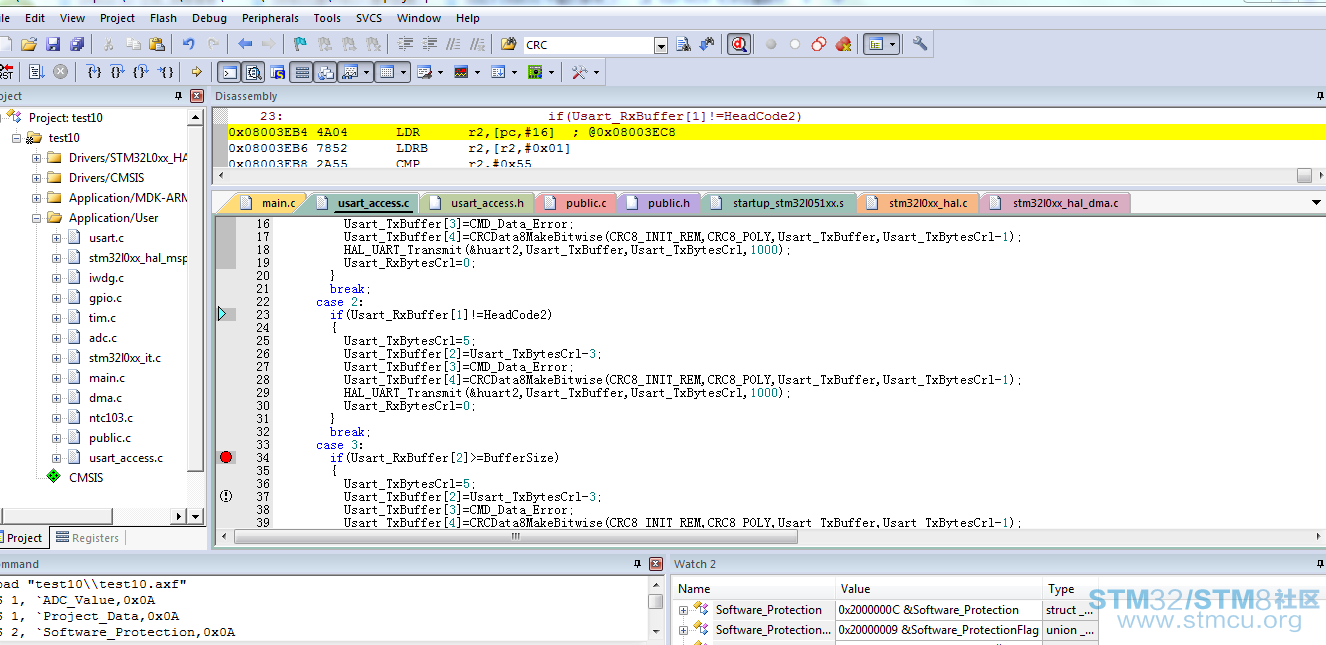
Task: Open a file with the Open toolbar icon
Action: (x=29, y=44)
